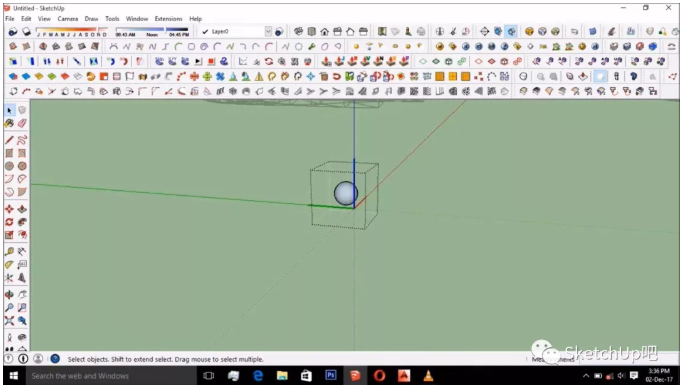Open the Draw menu
682x388 pixels.
coord(91,19)
